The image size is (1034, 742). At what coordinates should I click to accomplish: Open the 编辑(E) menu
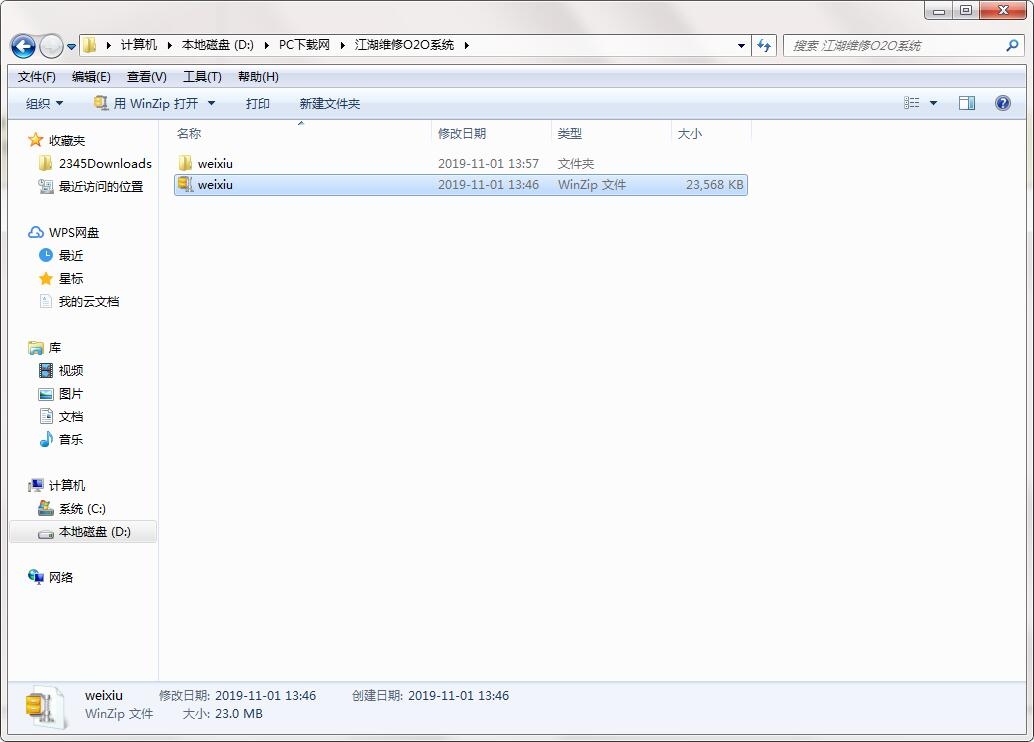coord(91,77)
